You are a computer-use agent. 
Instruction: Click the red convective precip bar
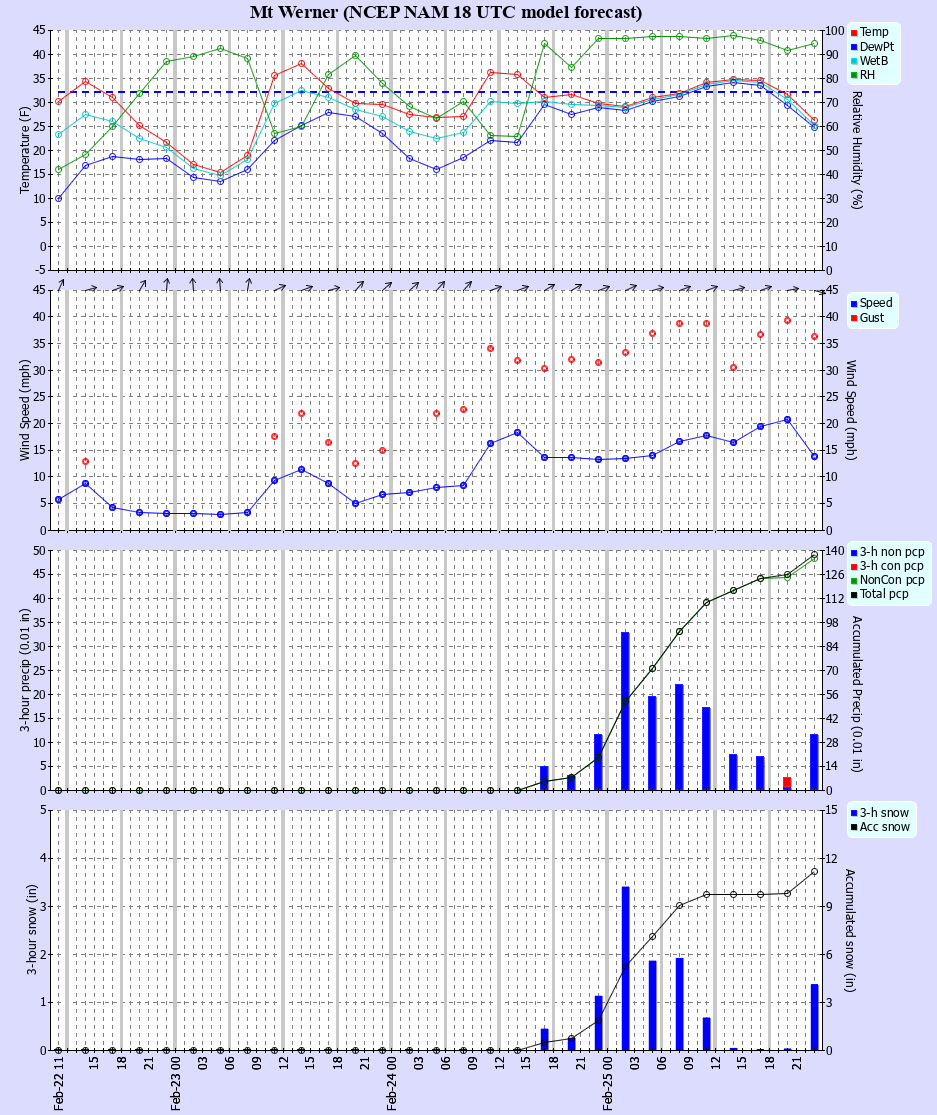coord(787,783)
